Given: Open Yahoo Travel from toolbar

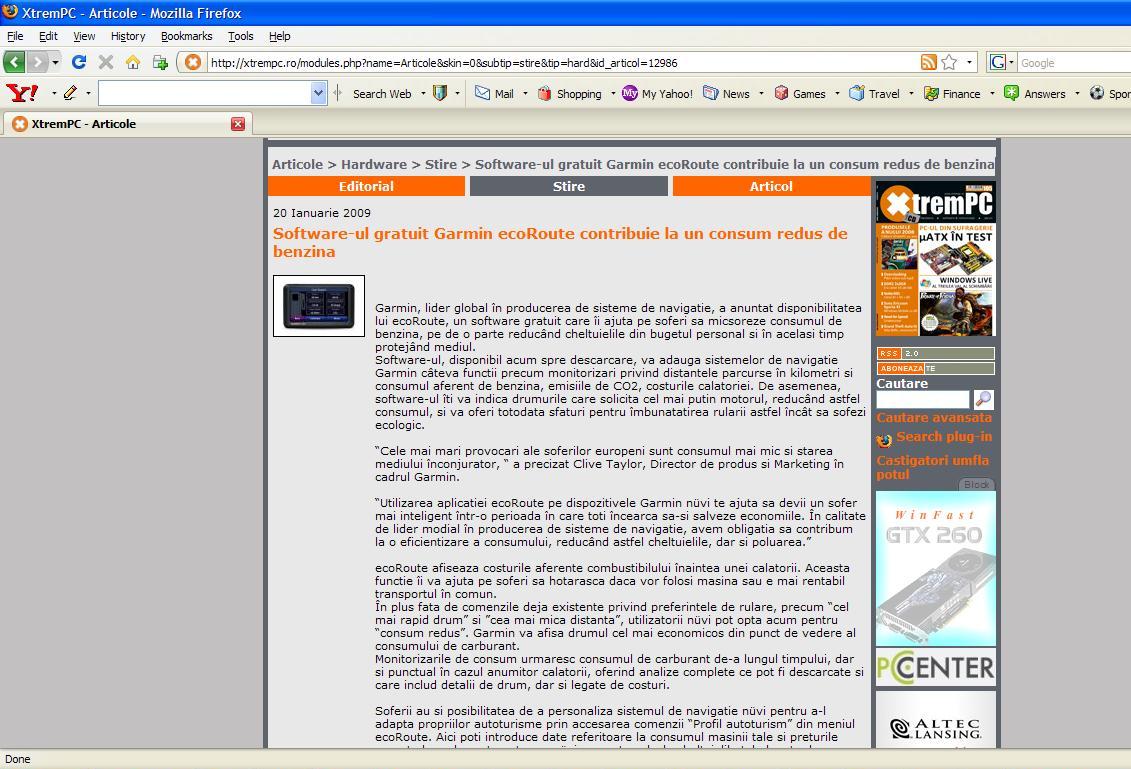Looking at the screenshot, I should pyautogui.click(x=874, y=93).
